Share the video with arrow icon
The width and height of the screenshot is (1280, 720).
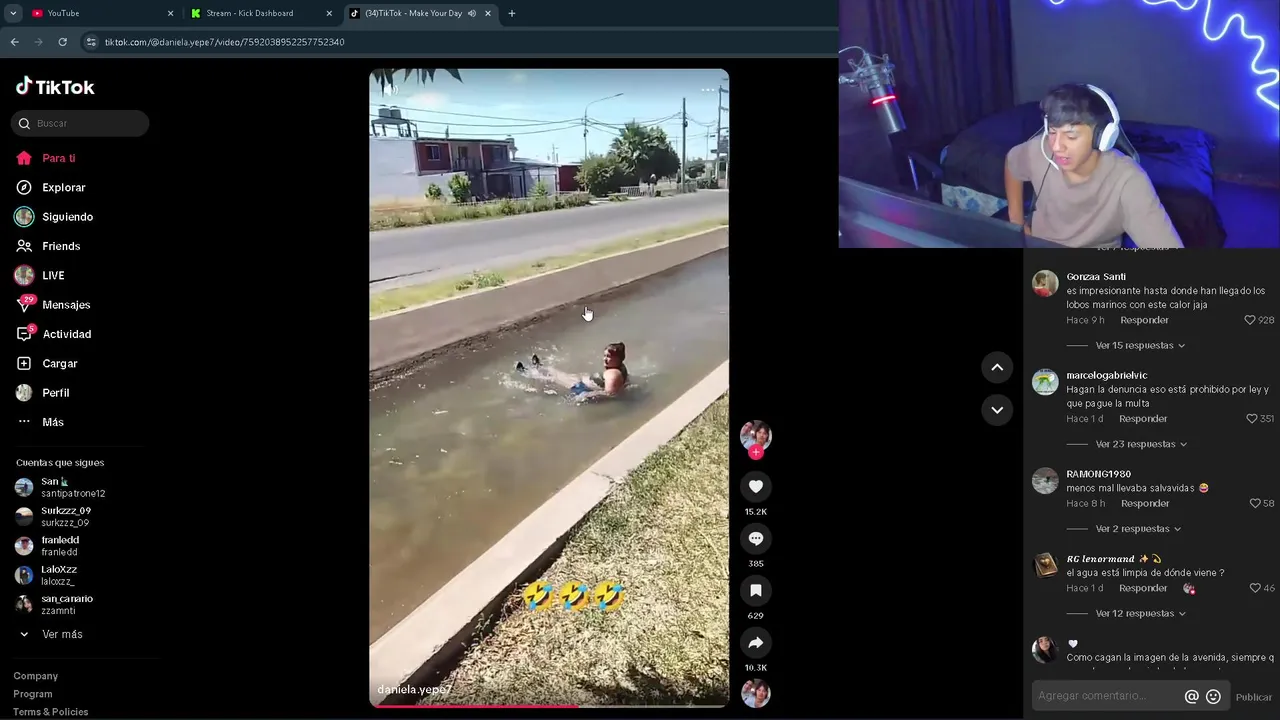coord(756,642)
